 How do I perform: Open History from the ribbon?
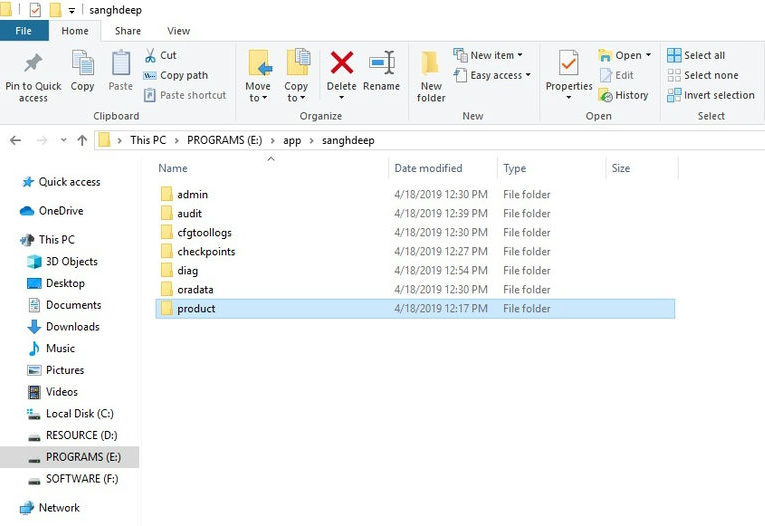pos(624,95)
